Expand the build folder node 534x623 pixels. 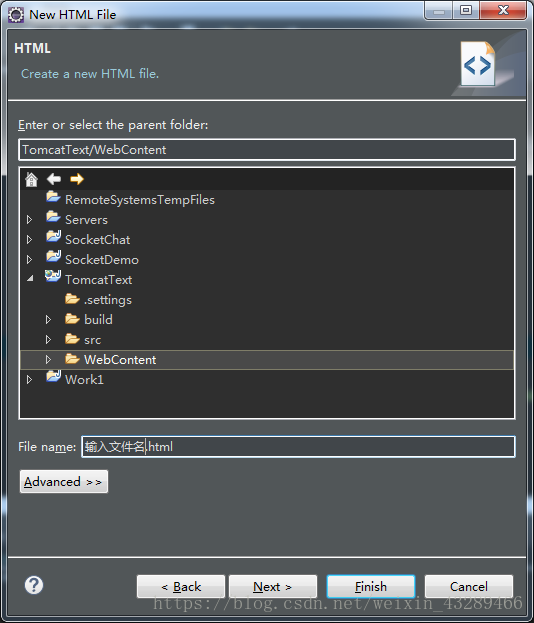[48, 319]
